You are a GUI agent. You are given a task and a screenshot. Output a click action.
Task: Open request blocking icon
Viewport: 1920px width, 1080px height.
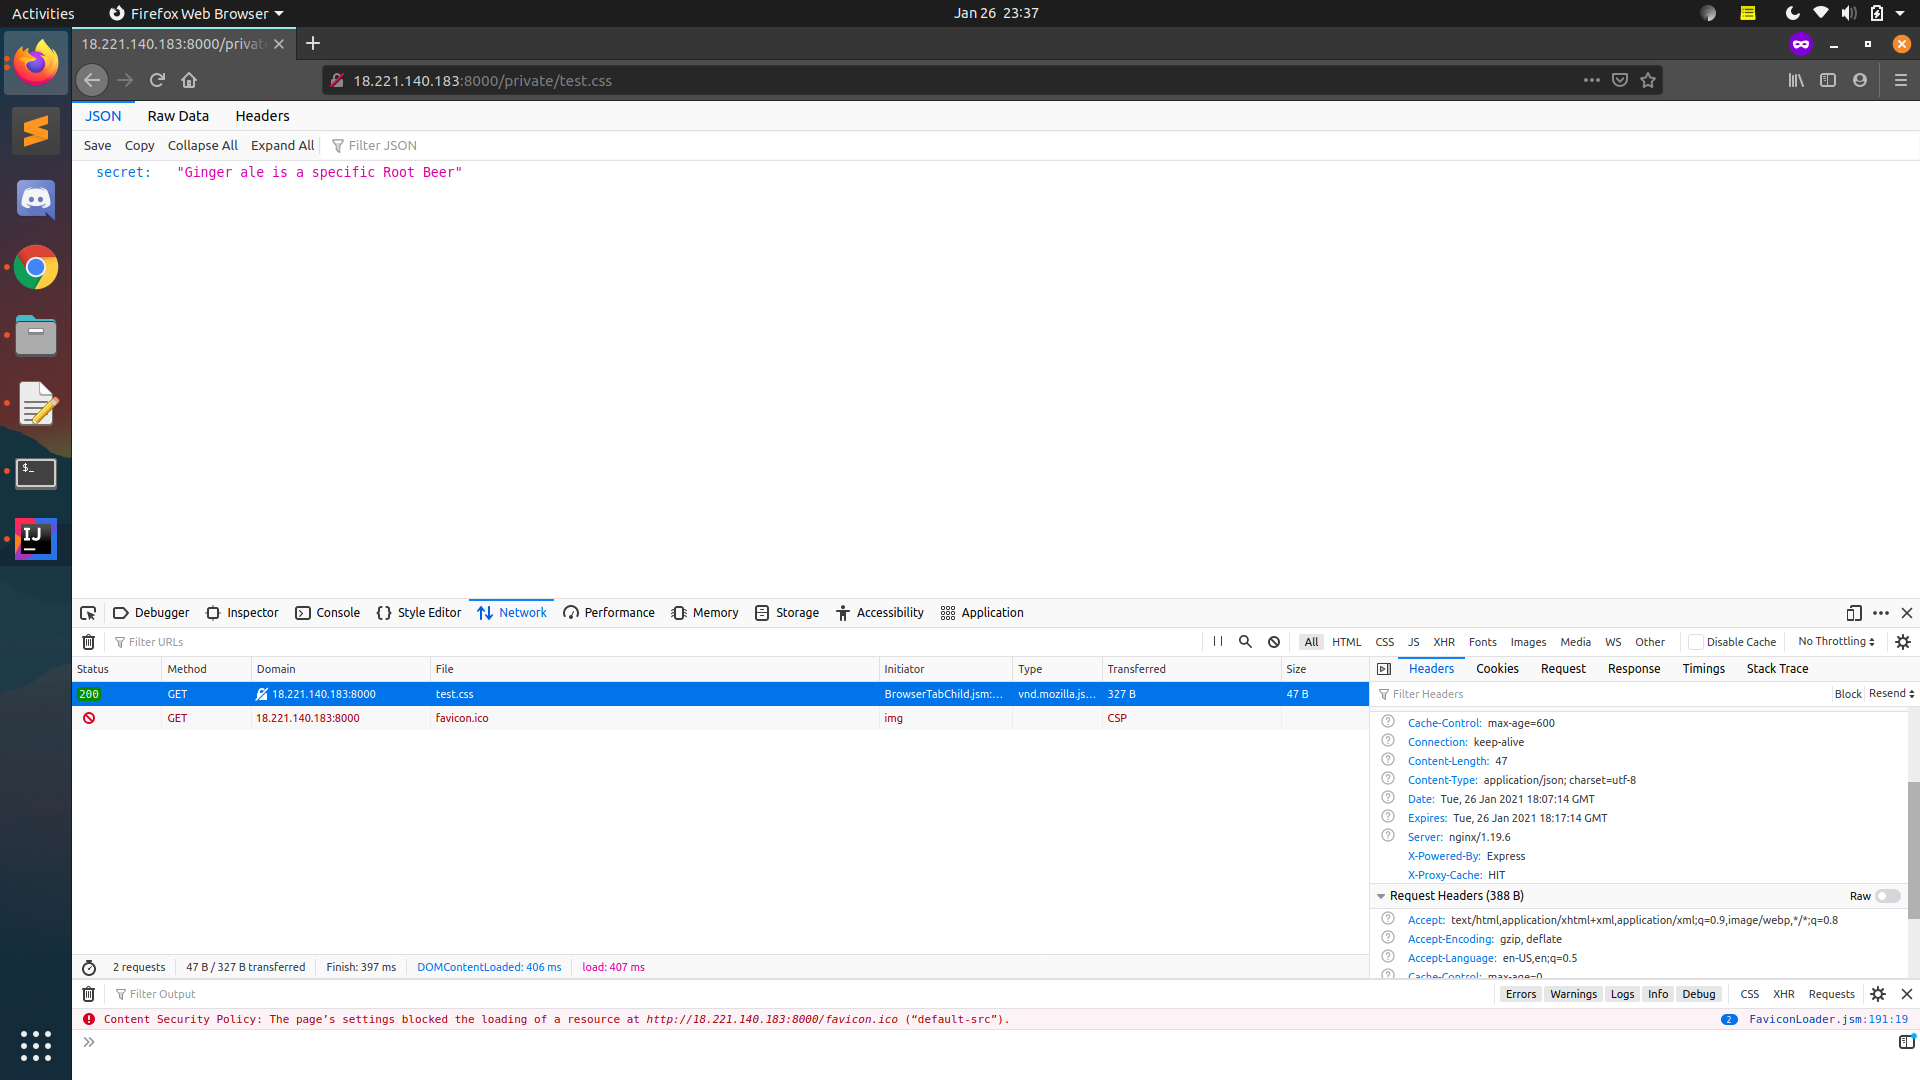click(1274, 642)
